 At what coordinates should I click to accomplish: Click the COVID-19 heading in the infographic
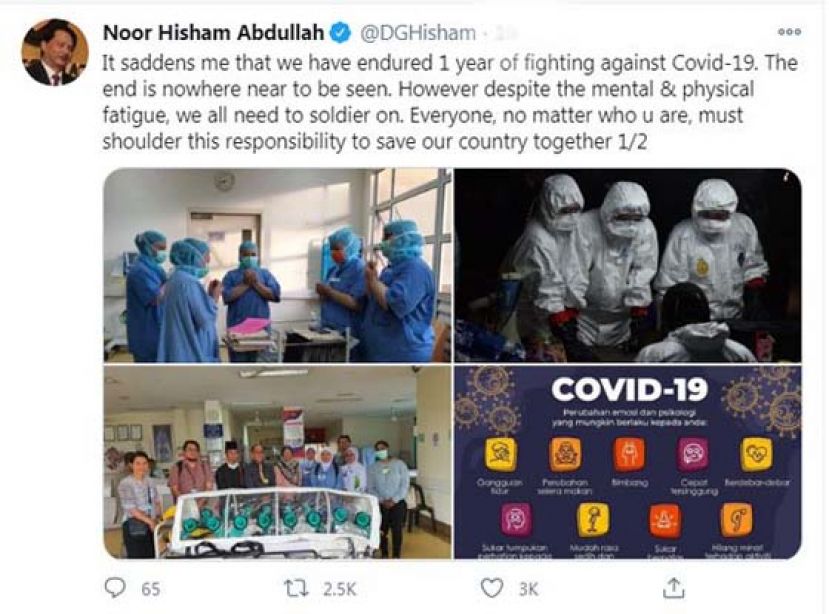629,390
